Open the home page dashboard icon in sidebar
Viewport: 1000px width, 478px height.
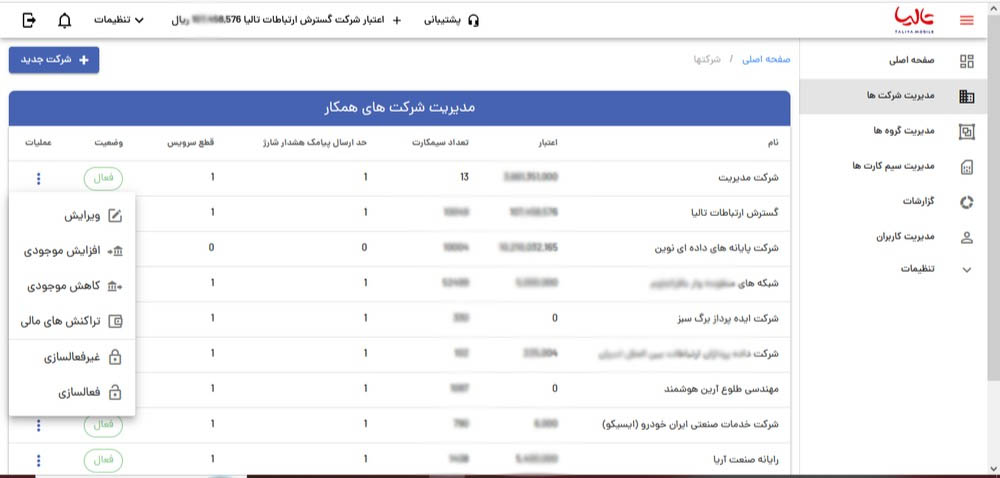(966, 61)
